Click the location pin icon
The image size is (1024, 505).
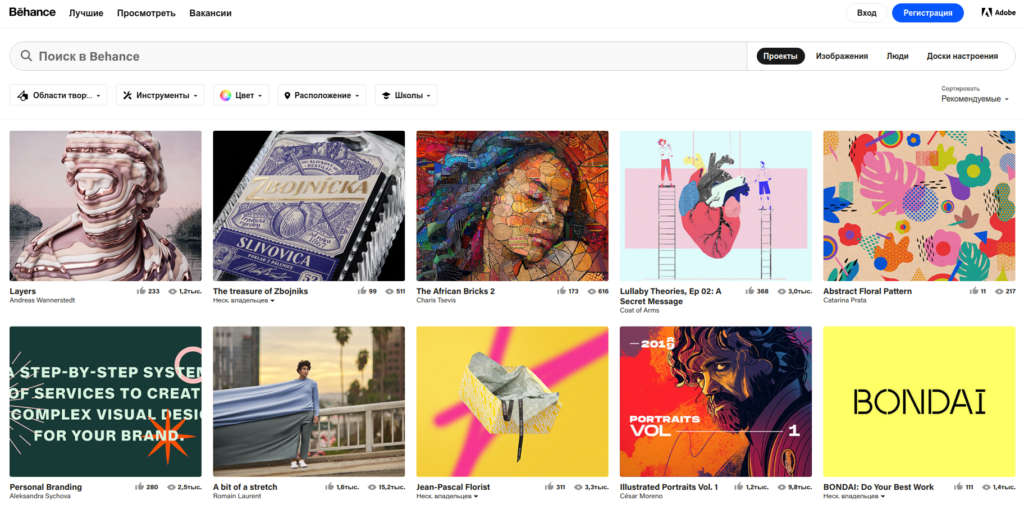tap(288, 96)
